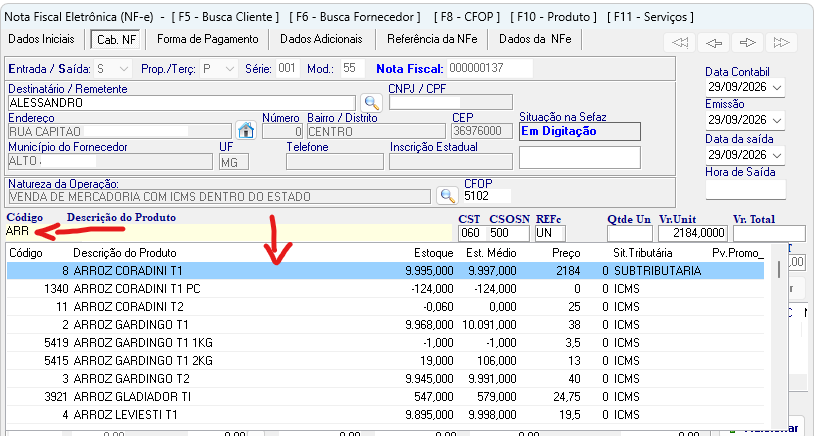Screen dimensions: 818x436
Task: Click the Estoque column header
Action: point(434,253)
